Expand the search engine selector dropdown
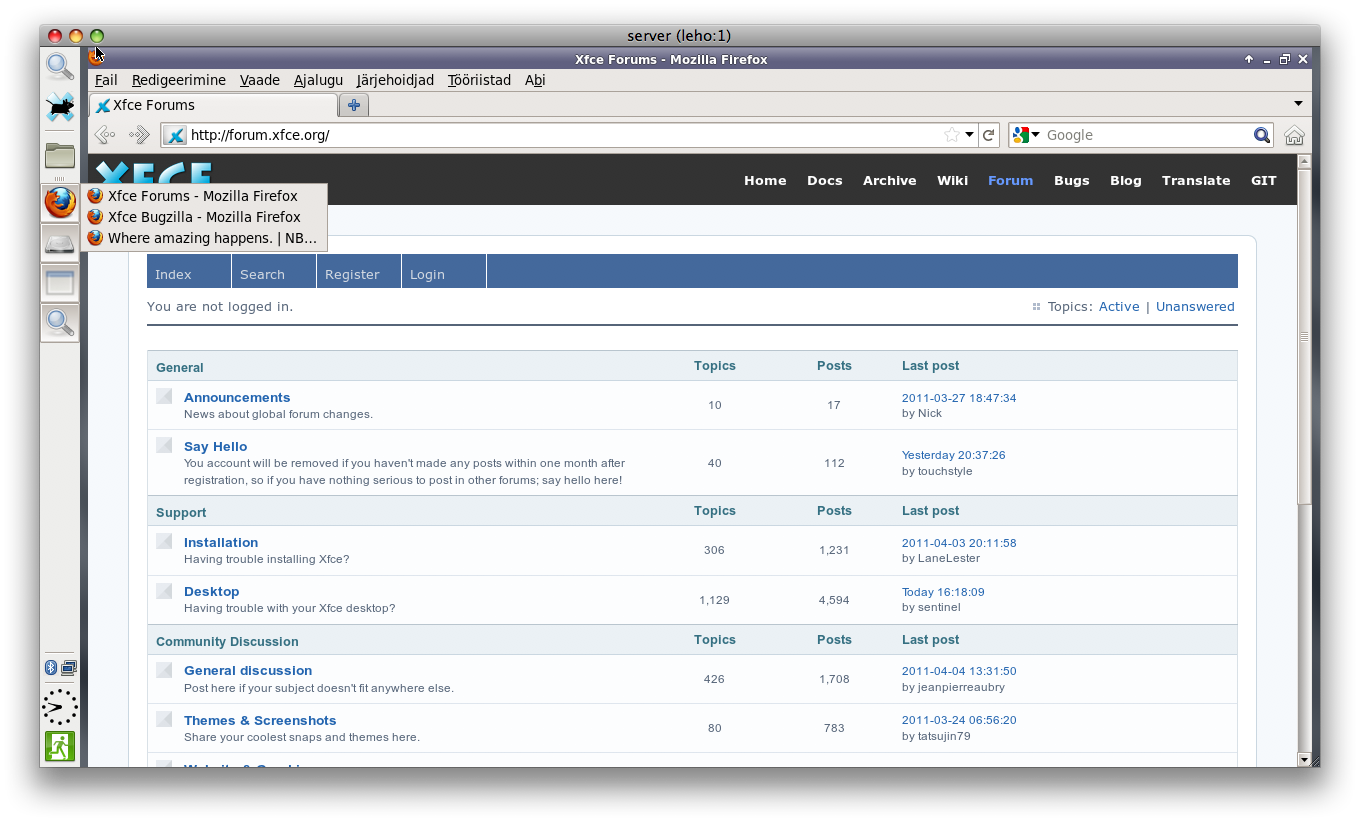The image size is (1360, 822). pyautogui.click(x=1026, y=135)
